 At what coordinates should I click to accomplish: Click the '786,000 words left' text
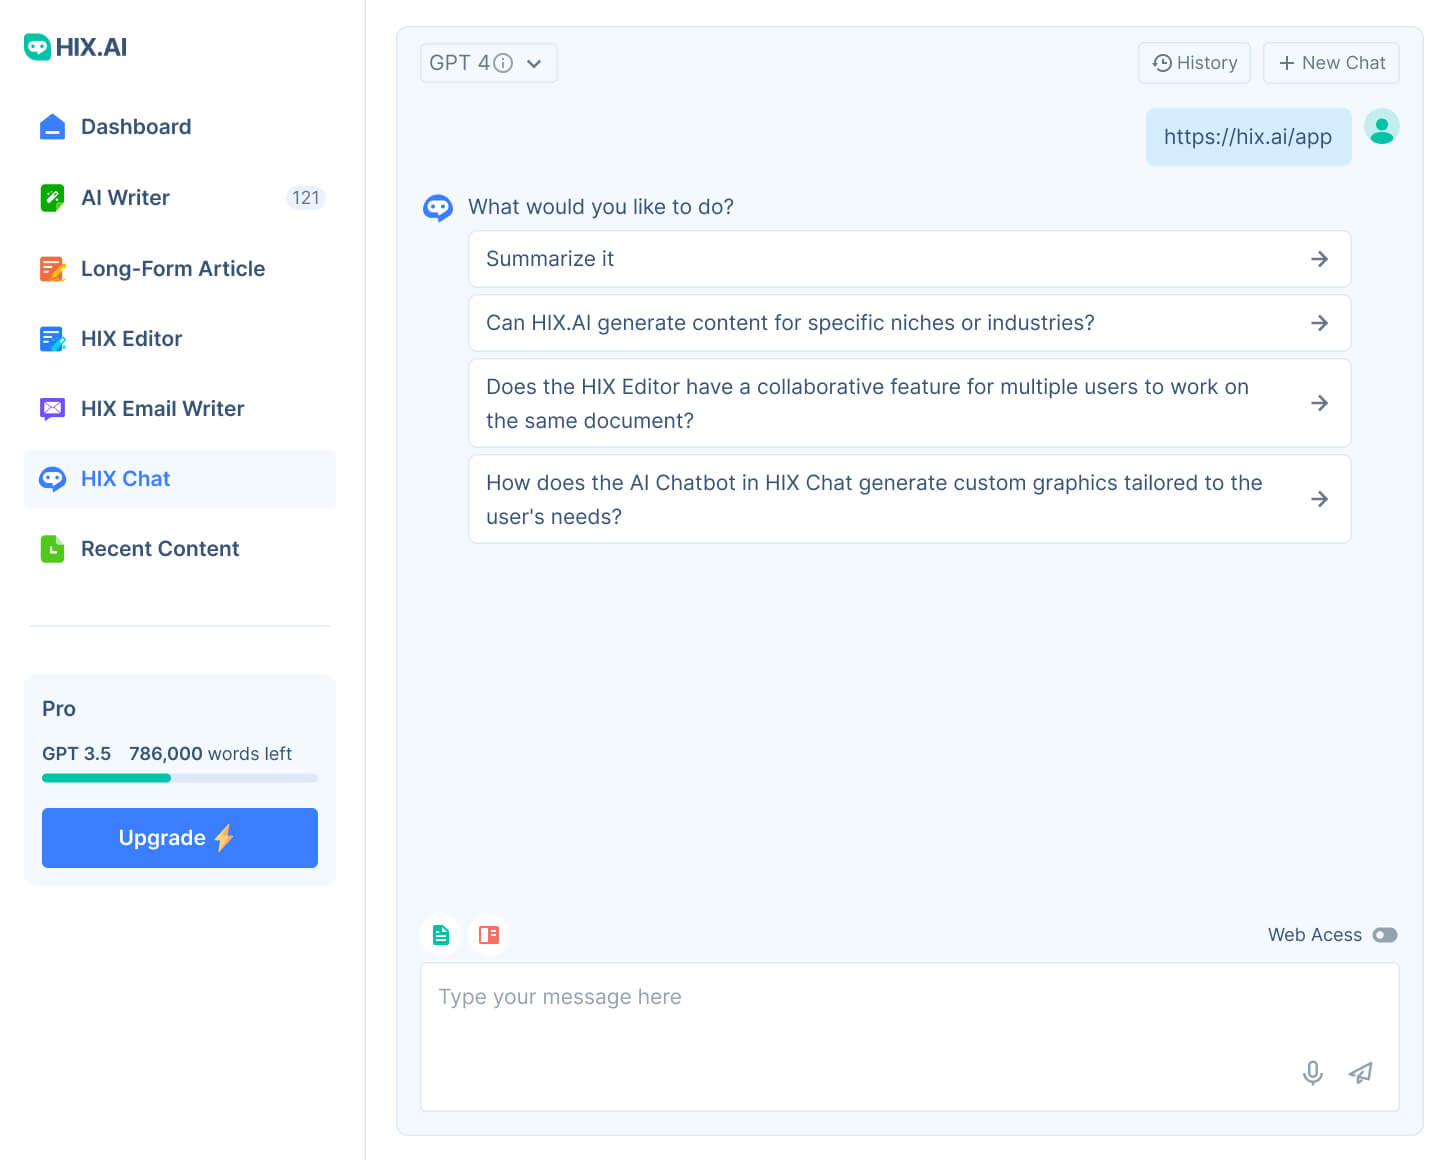[210, 754]
